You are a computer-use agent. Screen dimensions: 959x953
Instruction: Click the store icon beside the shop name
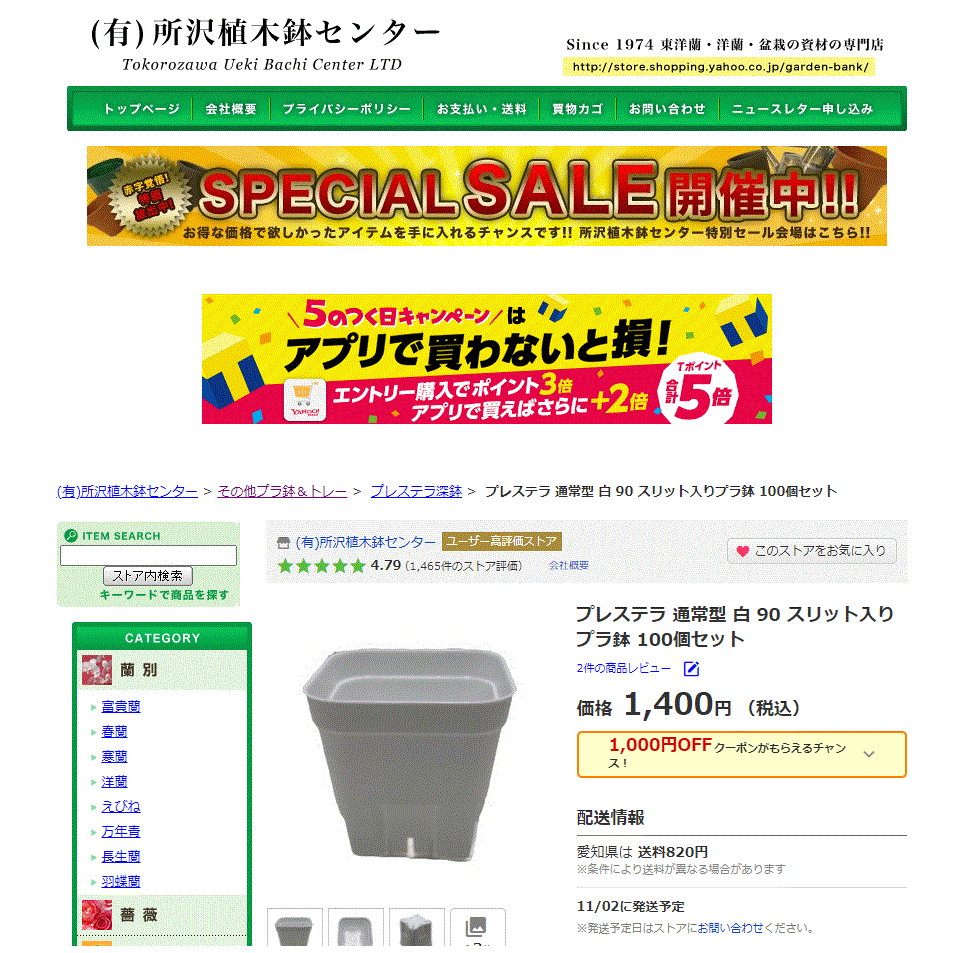point(283,543)
